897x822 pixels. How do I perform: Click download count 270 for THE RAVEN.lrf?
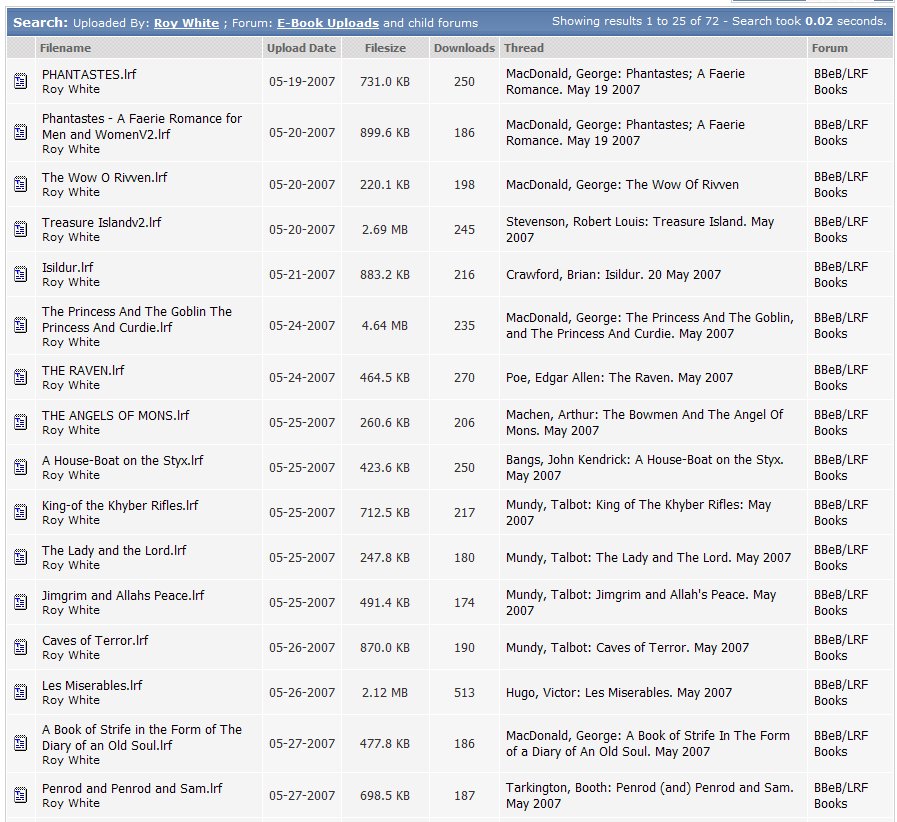(465, 378)
